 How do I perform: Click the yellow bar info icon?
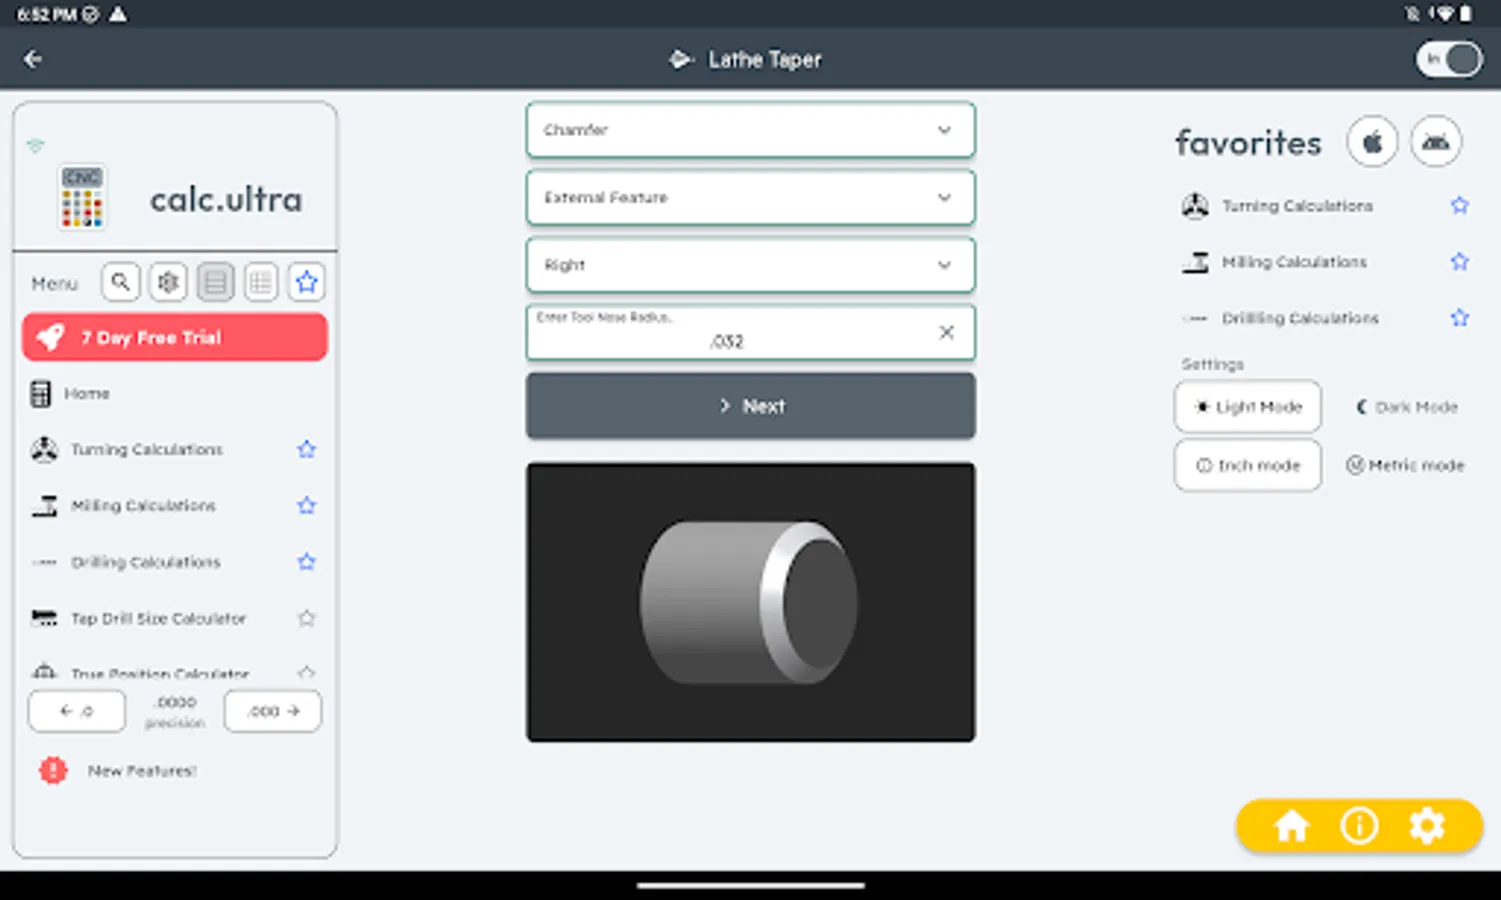point(1359,826)
